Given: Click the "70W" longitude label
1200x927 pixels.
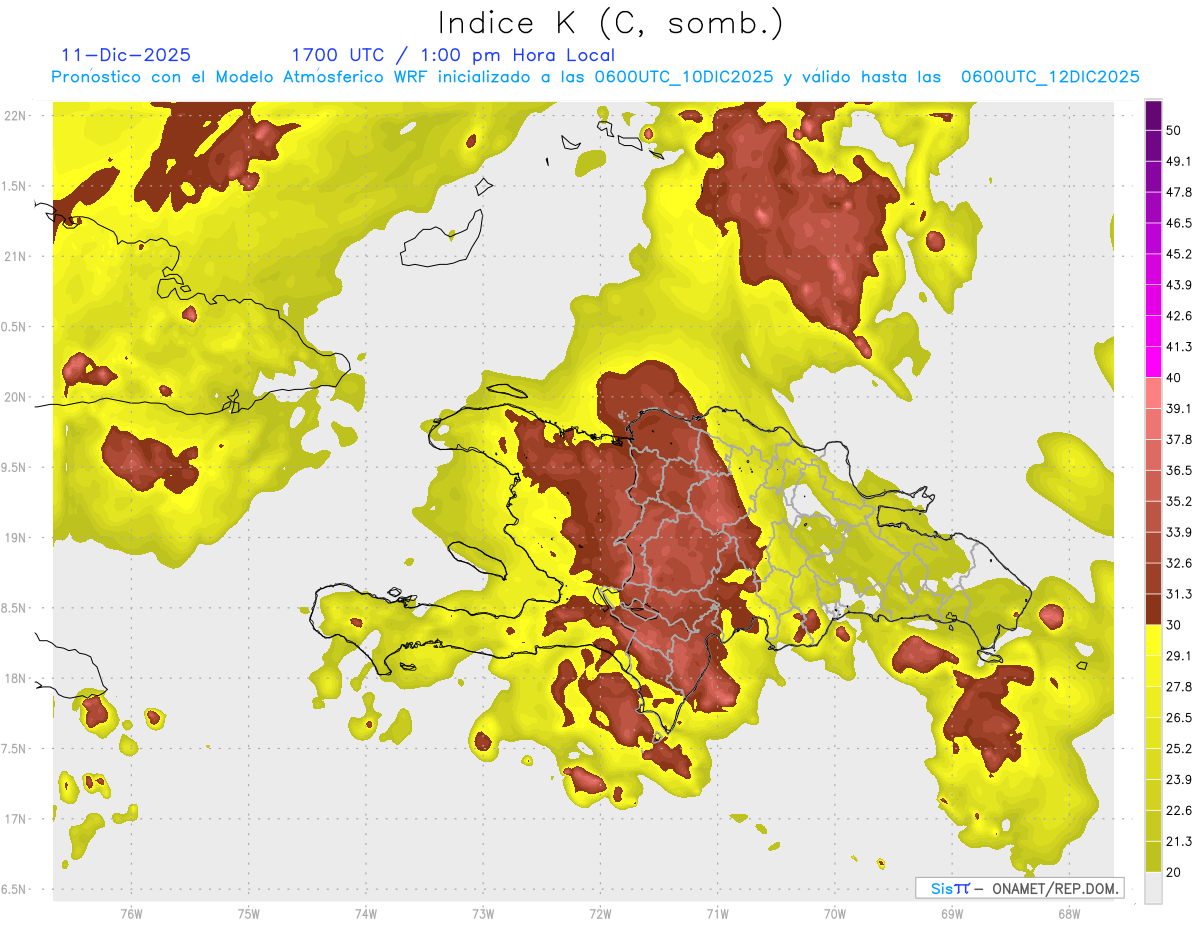Looking at the screenshot, I should coord(834,913).
